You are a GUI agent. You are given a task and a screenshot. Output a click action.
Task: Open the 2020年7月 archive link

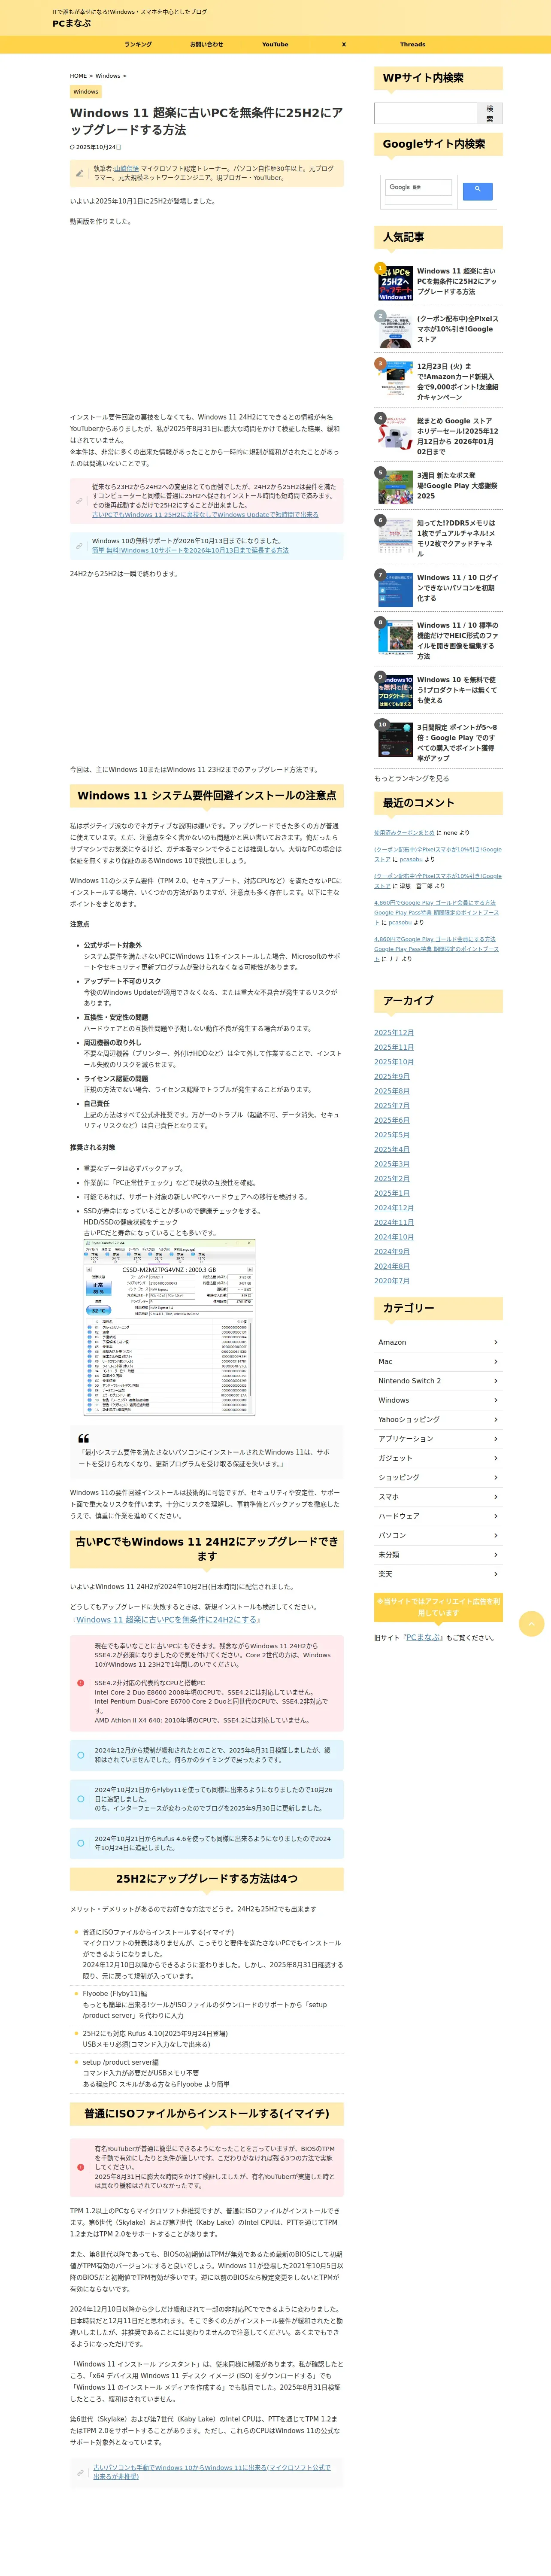coord(392,1281)
